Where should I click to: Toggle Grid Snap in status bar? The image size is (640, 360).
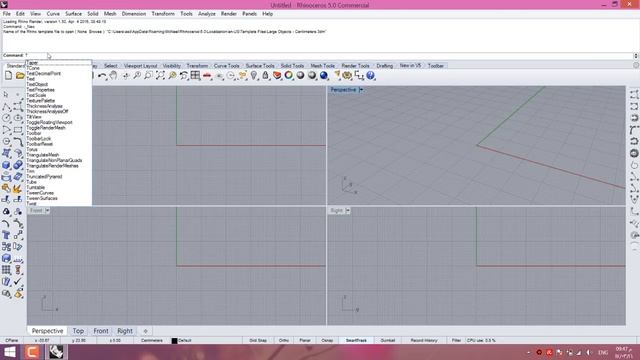click(258, 340)
